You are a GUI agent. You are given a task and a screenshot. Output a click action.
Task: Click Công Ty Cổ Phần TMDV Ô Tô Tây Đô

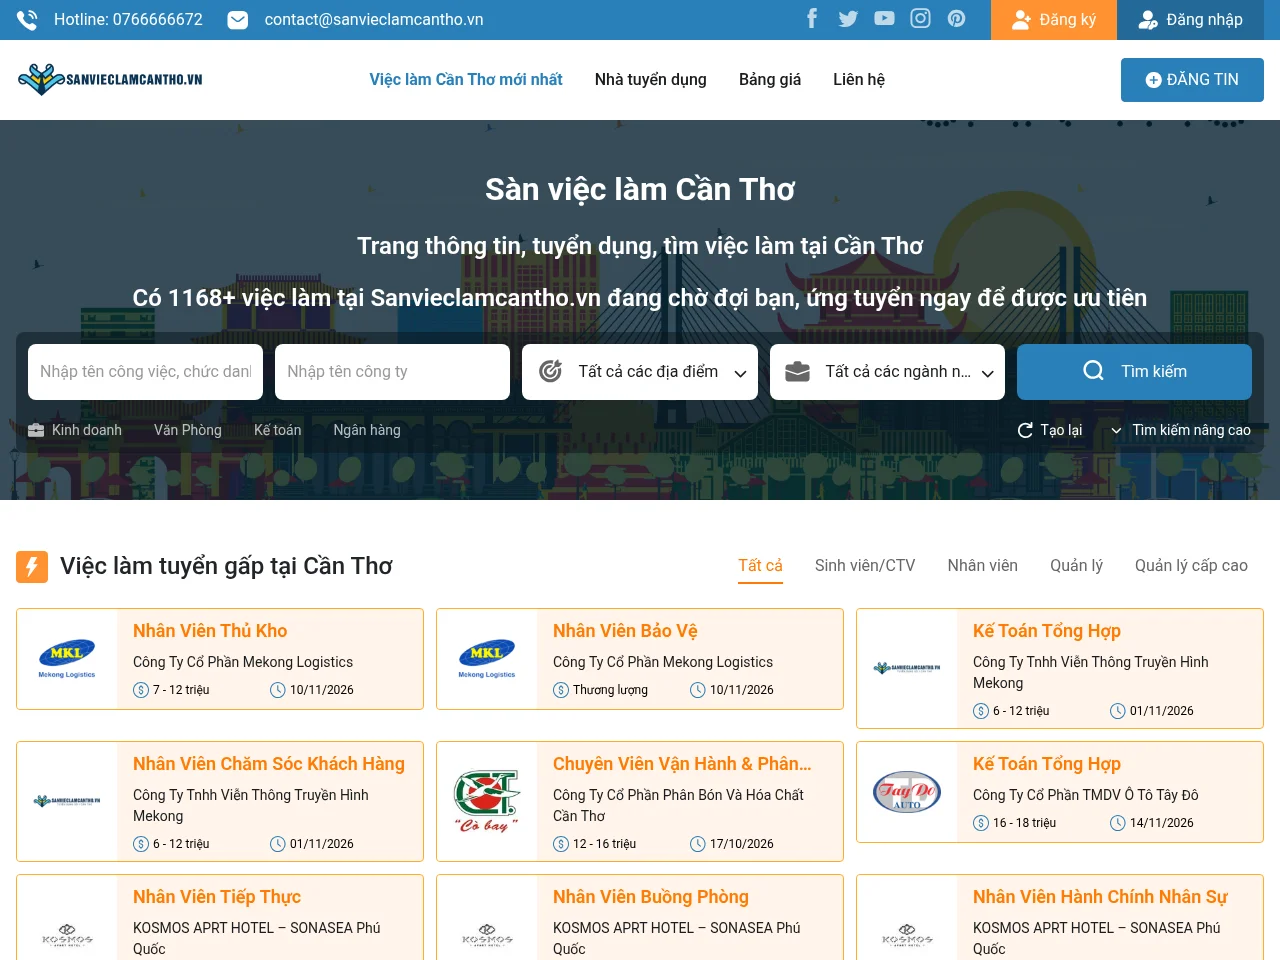coord(1086,795)
